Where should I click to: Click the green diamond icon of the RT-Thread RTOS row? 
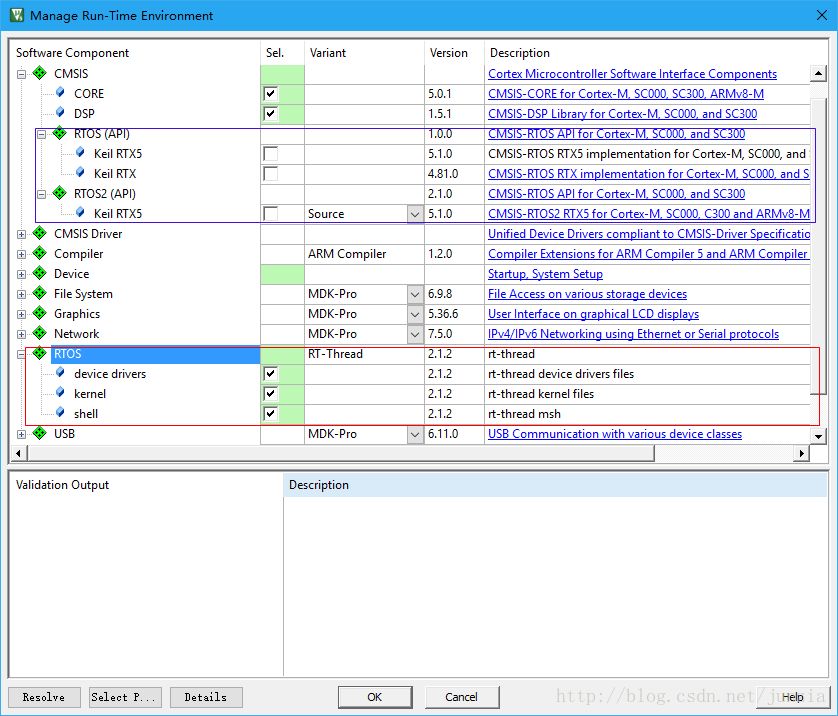pos(40,353)
